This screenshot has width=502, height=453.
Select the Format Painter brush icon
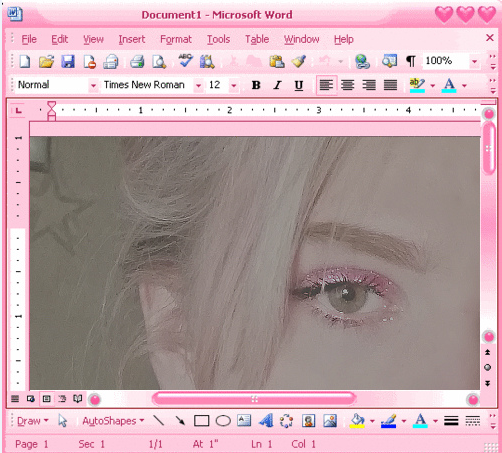(298, 61)
